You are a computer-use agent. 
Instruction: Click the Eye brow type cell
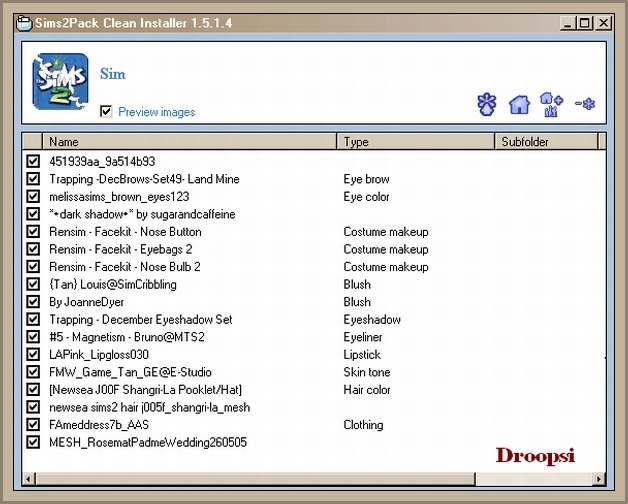tap(366, 179)
